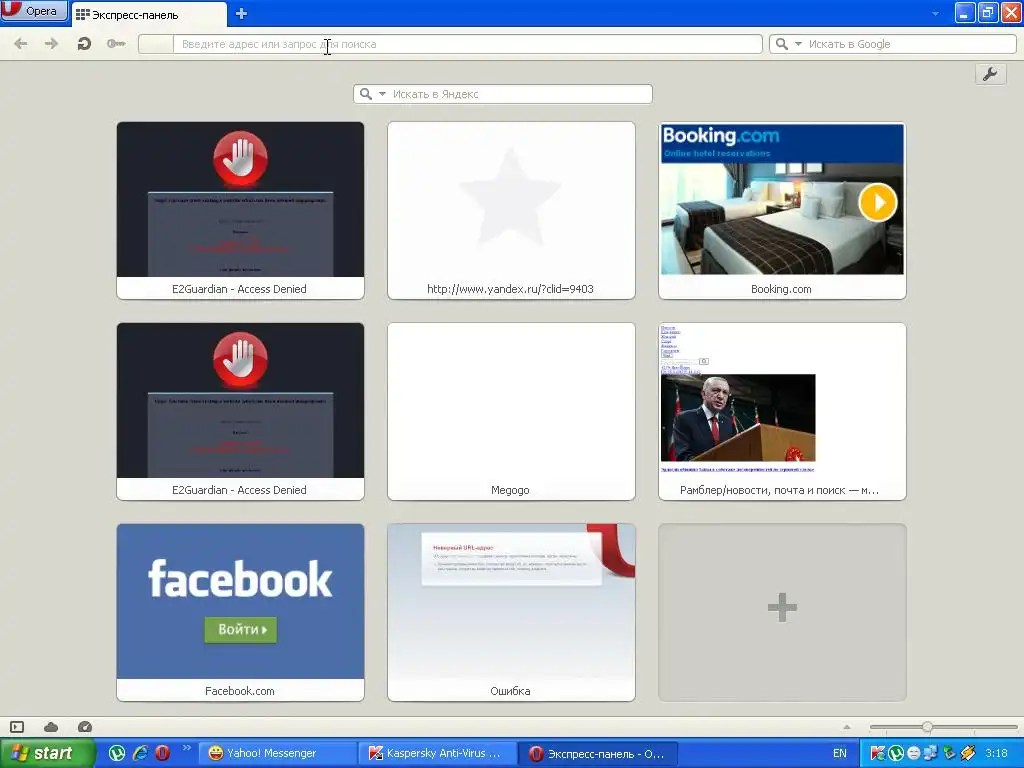Launch Opera from quick launch

(162, 753)
